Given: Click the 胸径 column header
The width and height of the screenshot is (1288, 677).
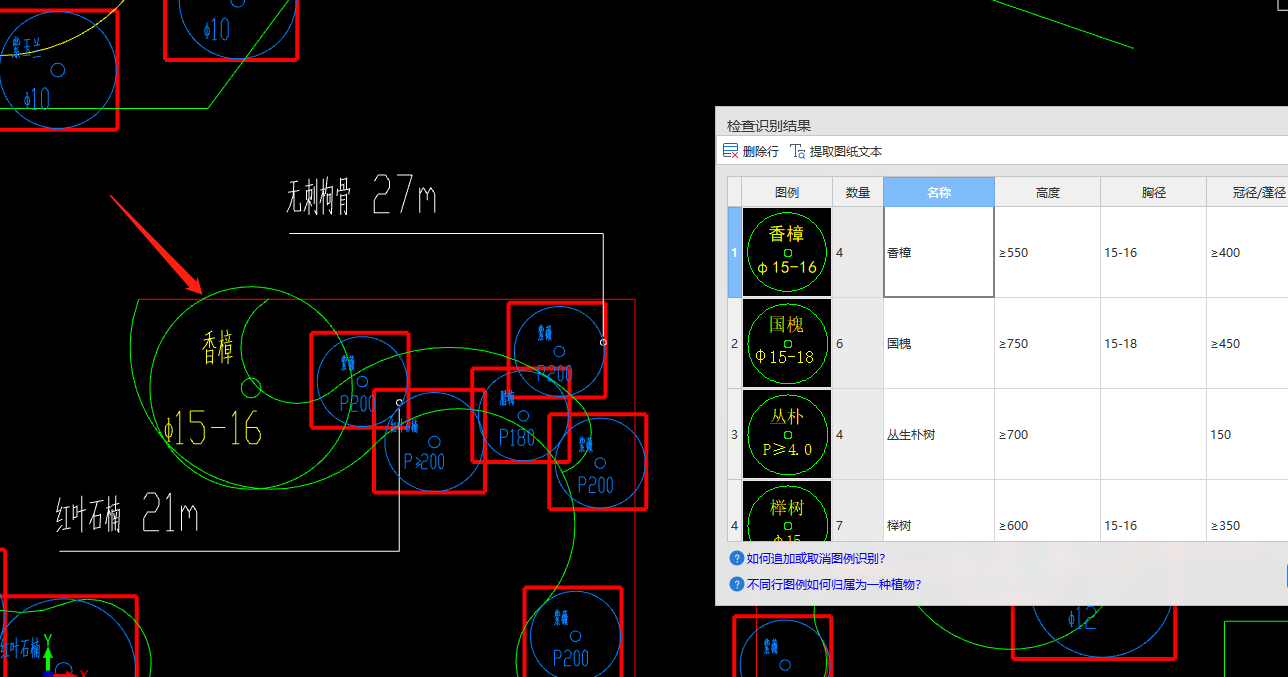Looking at the screenshot, I should click(1153, 192).
